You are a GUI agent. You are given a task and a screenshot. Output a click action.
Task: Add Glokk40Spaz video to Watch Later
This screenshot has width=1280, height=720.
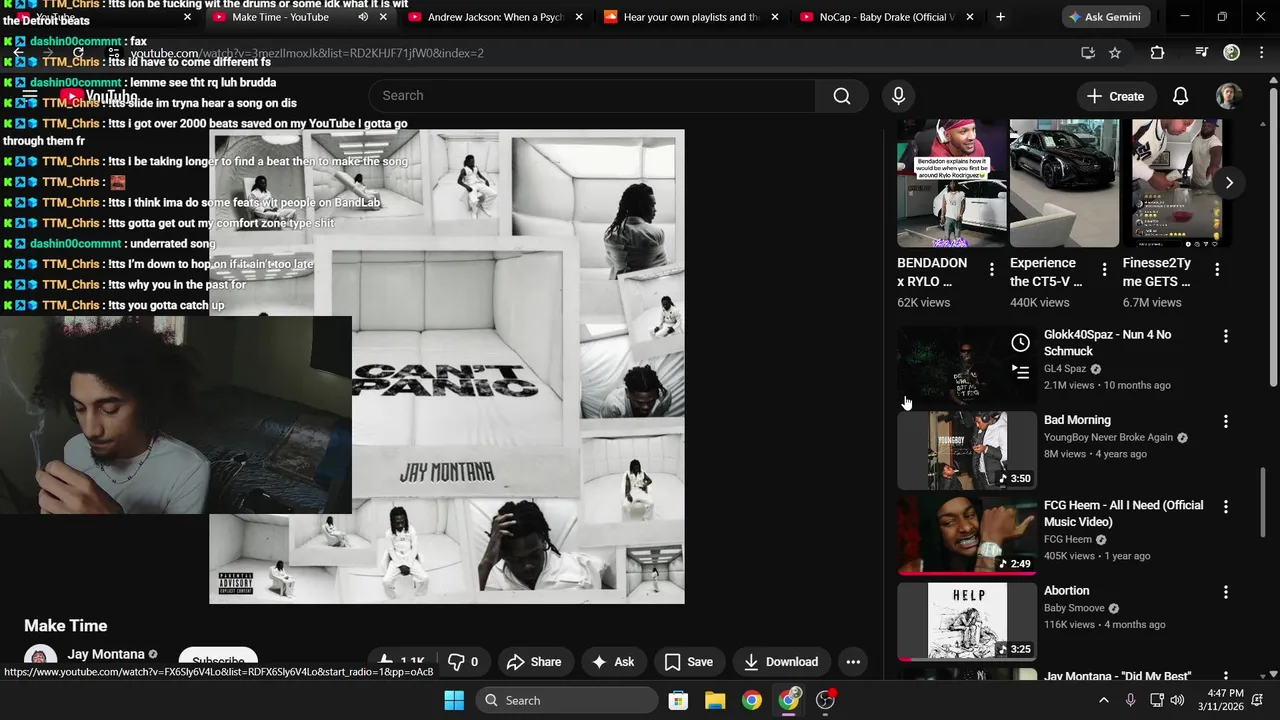[x=1020, y=343]
